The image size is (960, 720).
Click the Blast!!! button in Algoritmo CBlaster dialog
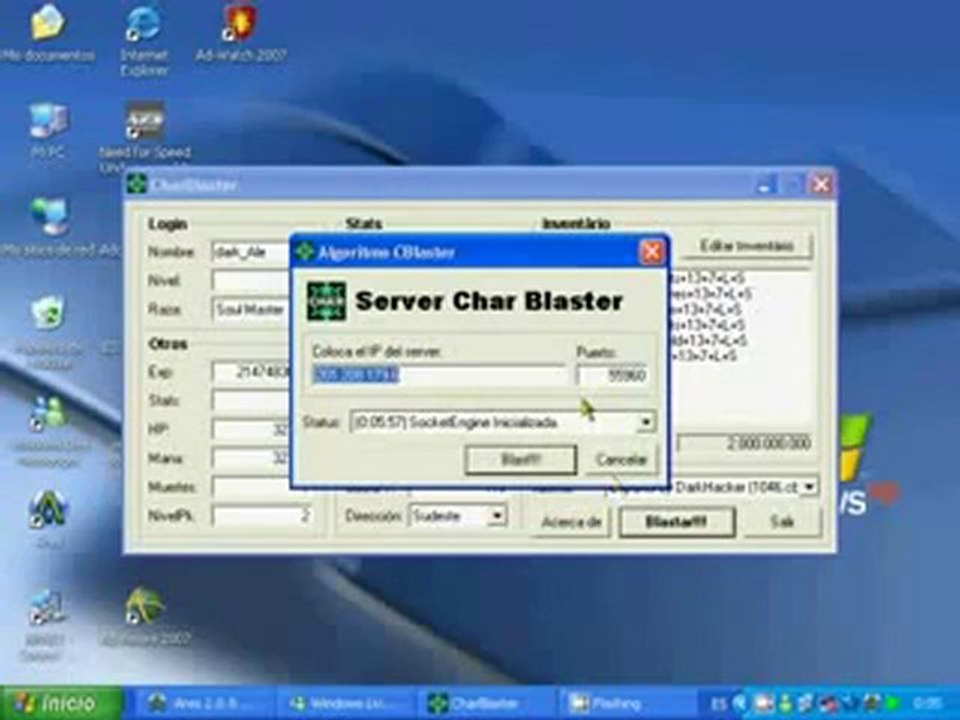pos(520,460)
